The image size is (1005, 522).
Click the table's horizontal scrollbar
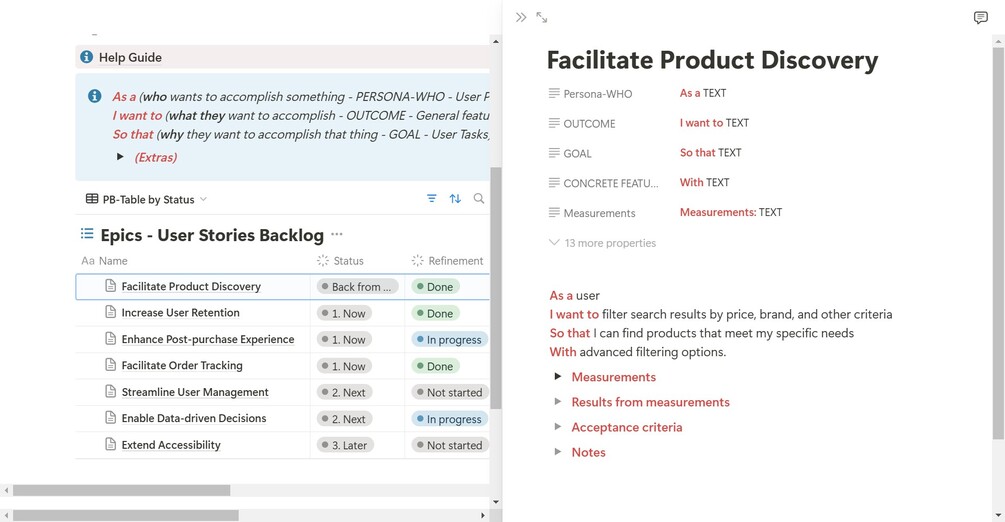pyautogui.click(x=121, y=491)
